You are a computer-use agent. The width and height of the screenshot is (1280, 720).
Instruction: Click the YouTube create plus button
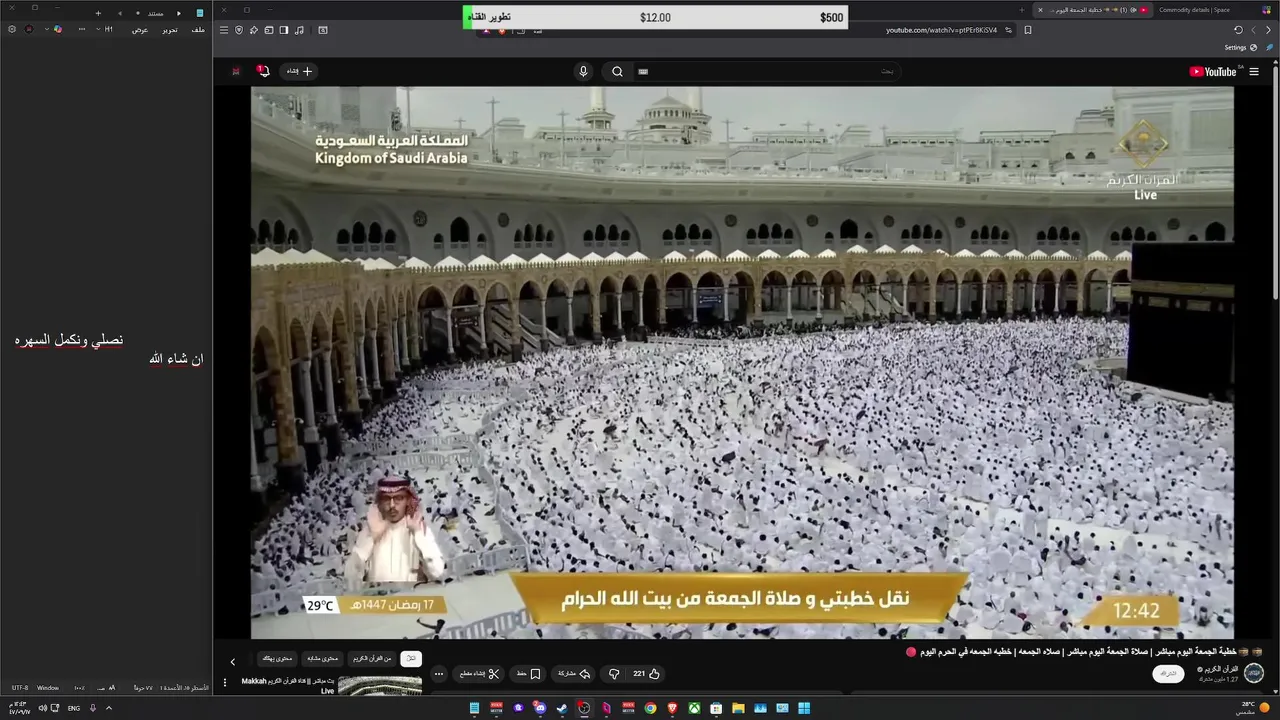click(300, 71)
